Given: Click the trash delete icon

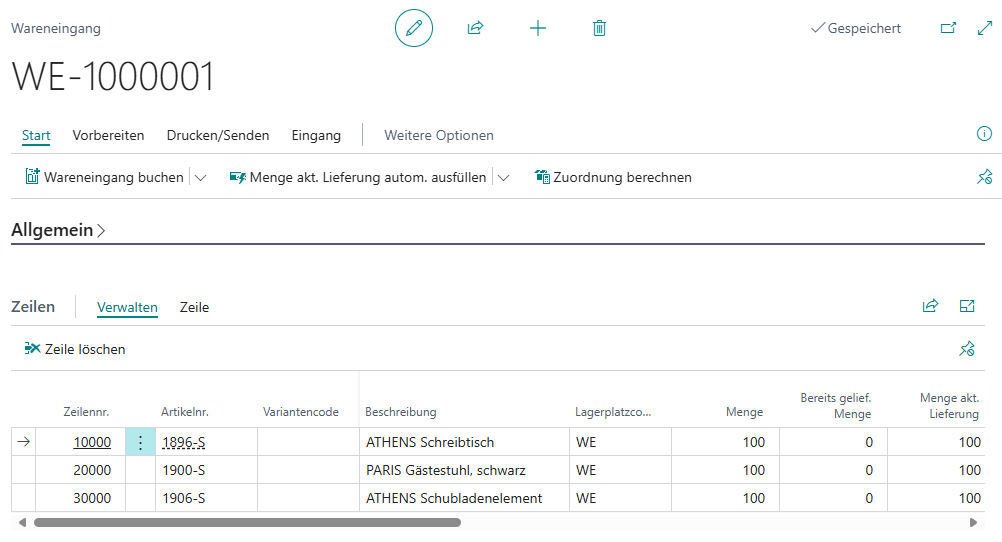Looking at the screenshot, I should click(599, 28).
